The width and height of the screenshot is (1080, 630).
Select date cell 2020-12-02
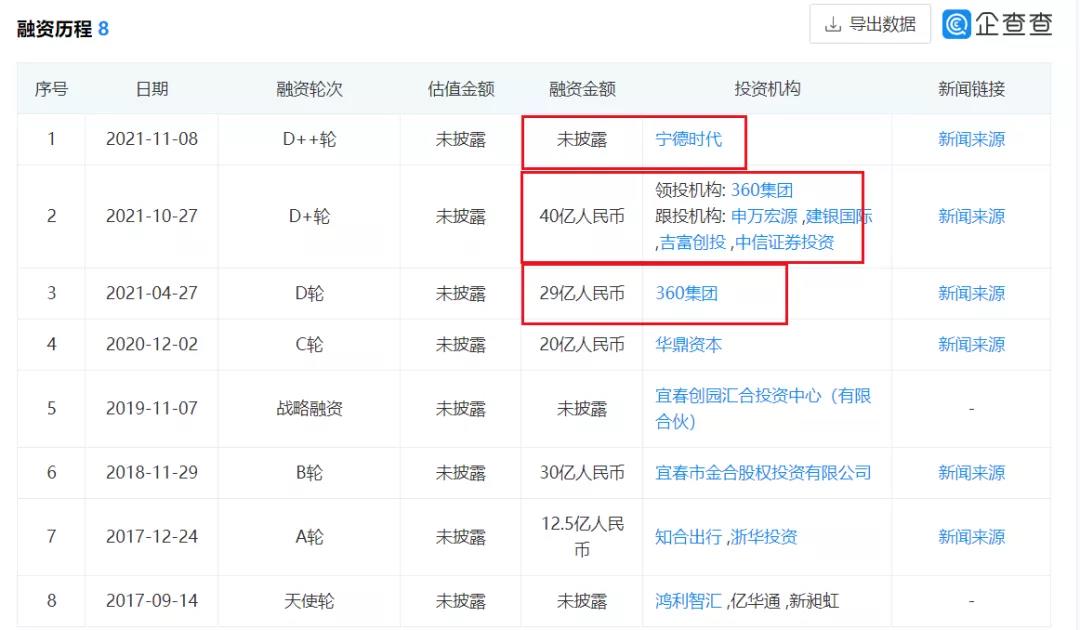[152, 344]
